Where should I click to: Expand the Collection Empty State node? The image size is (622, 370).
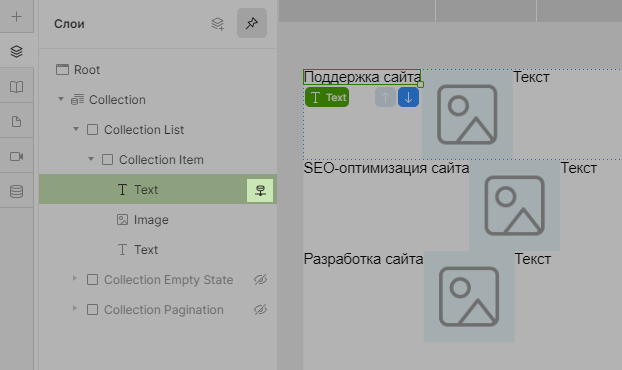[75, 278]
